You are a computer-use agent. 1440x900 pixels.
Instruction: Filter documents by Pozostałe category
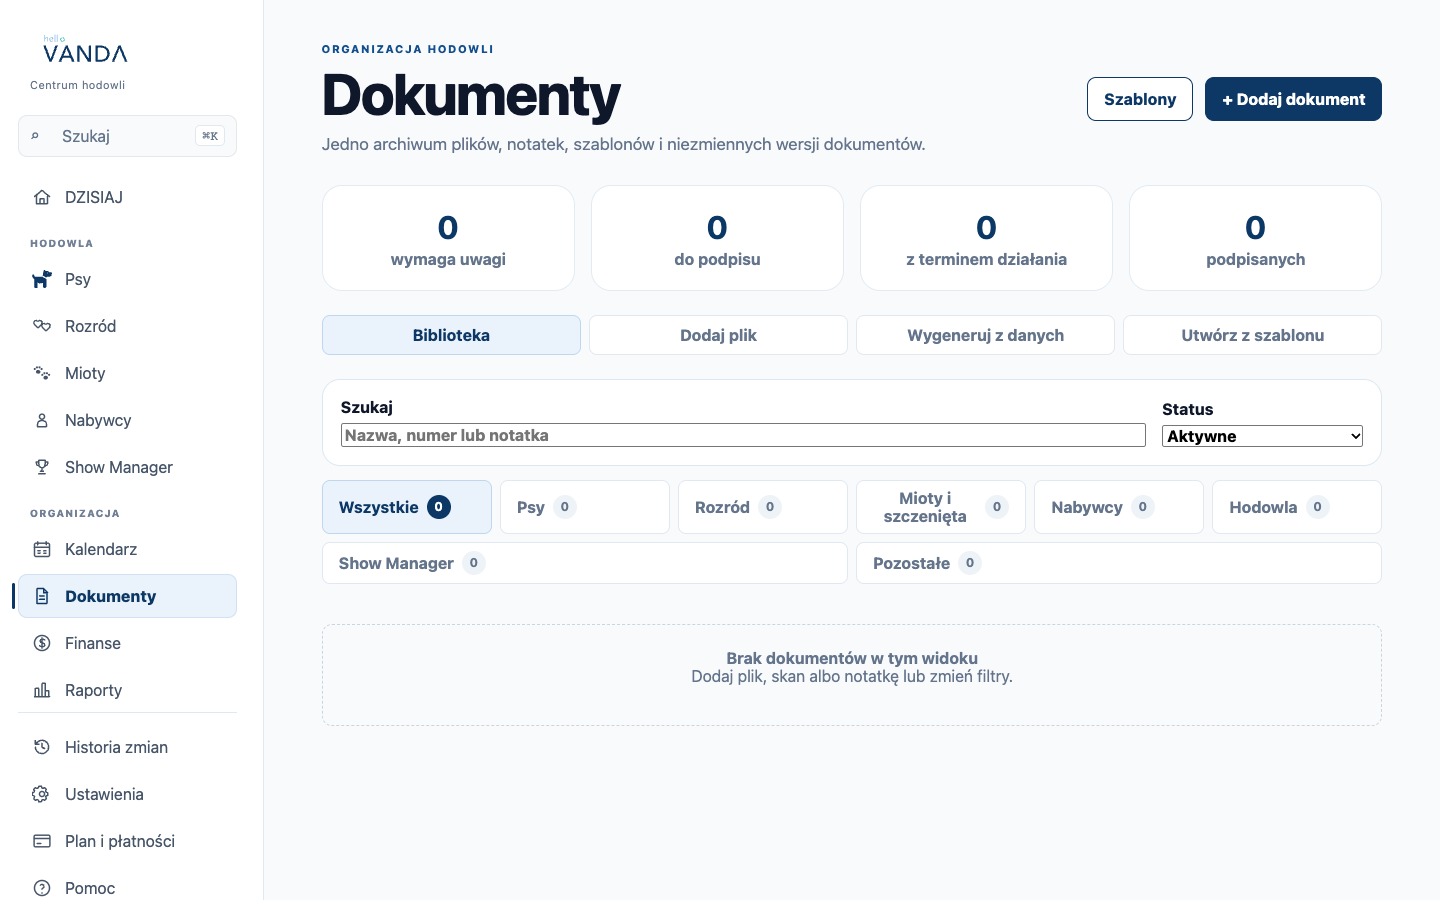pyautogui.click(x=1119, y=563)
